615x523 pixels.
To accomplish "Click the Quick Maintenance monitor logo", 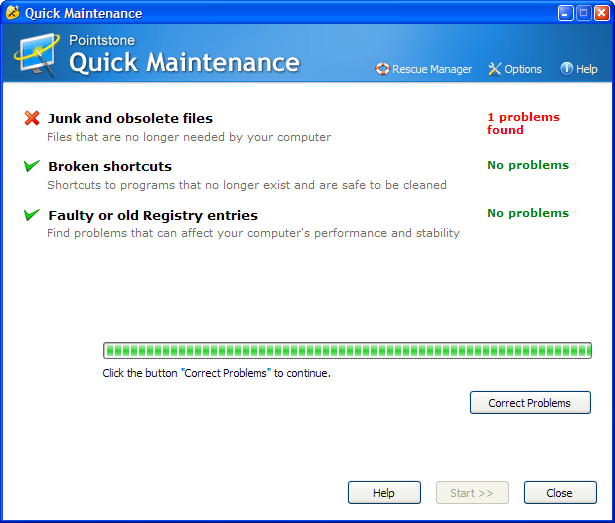I will [37, 54].
